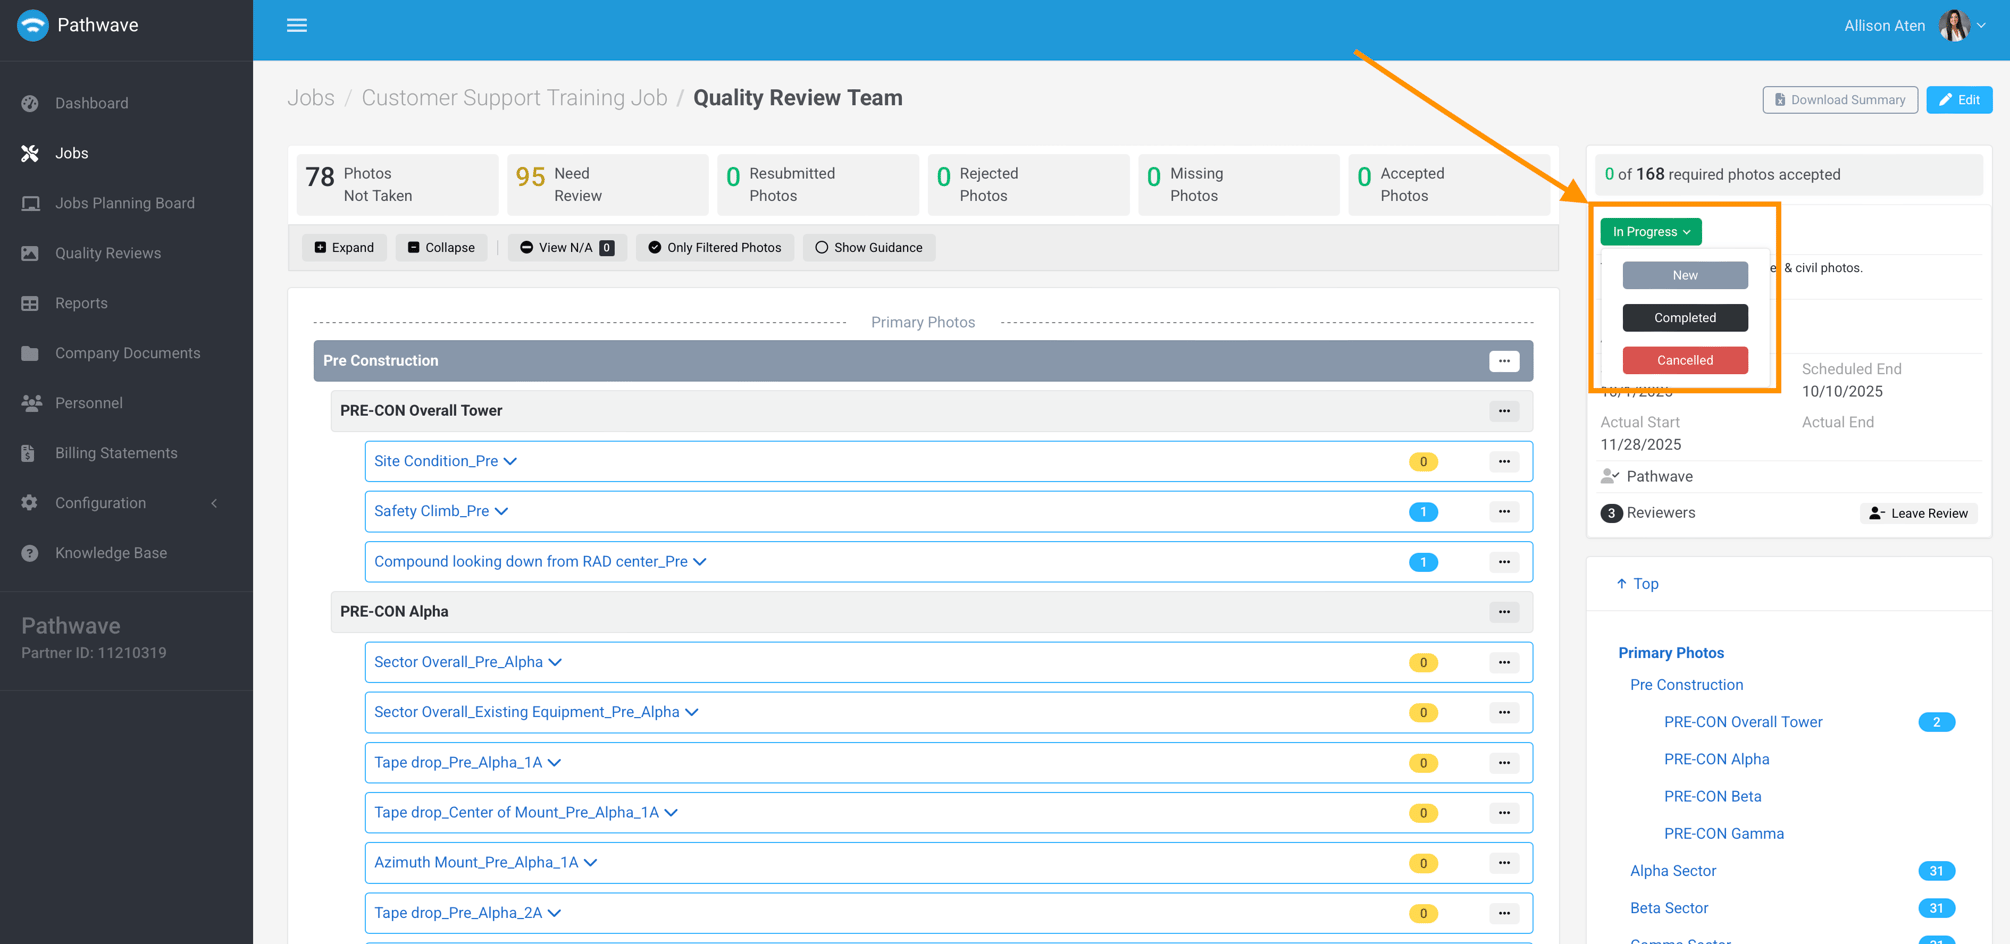The width and height of the screenshot is (2010, 944).
Task: Open Jobs Planning Board in sidebar
Action: pos(125,203)
